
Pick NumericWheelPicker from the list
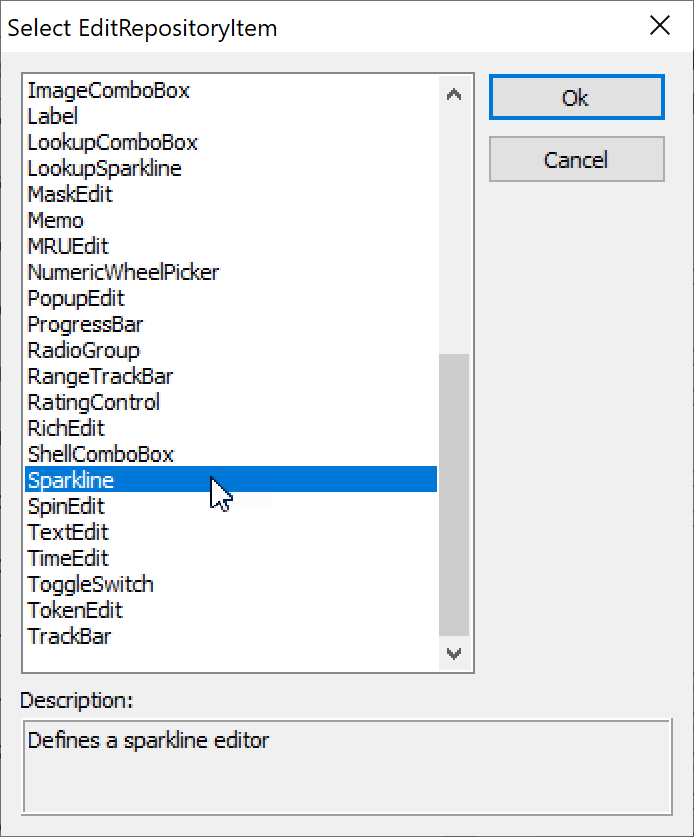123,272
